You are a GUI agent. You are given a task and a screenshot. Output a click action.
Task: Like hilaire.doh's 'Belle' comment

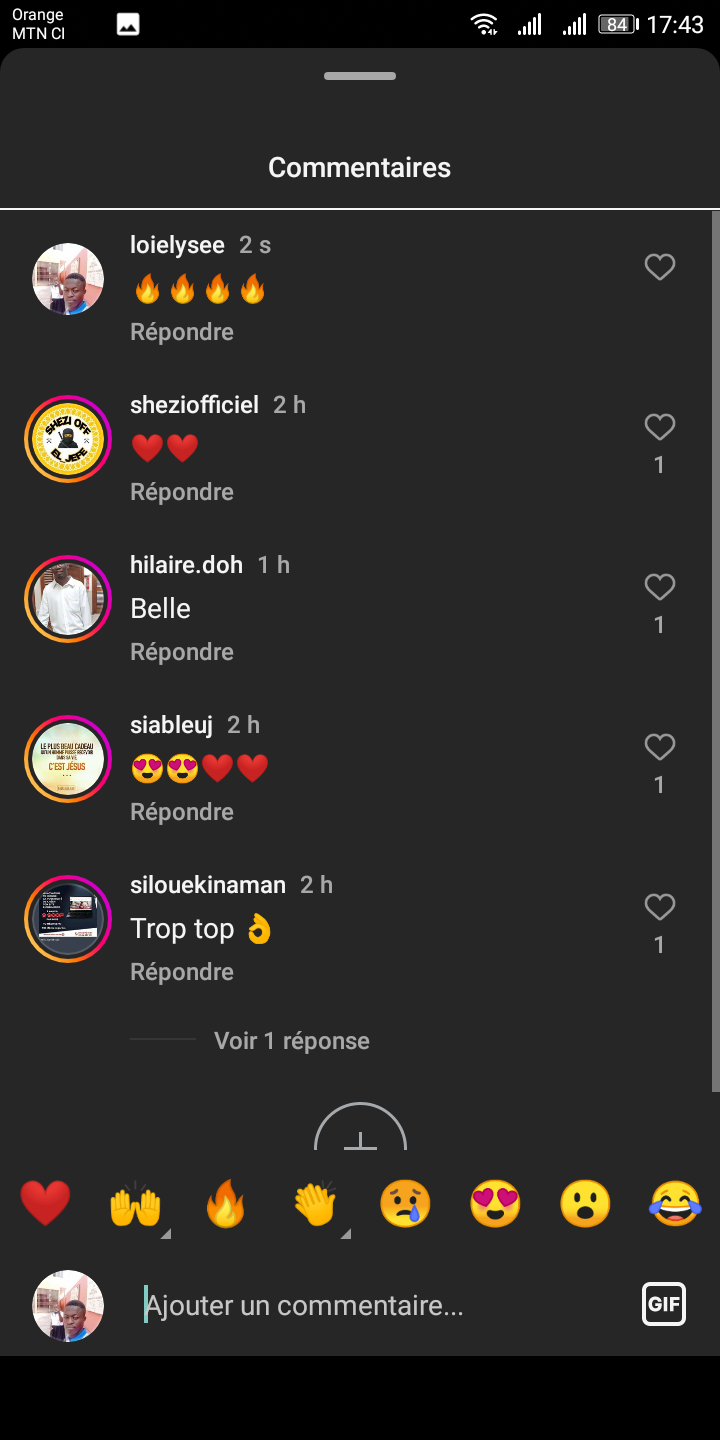pos(659,587)
